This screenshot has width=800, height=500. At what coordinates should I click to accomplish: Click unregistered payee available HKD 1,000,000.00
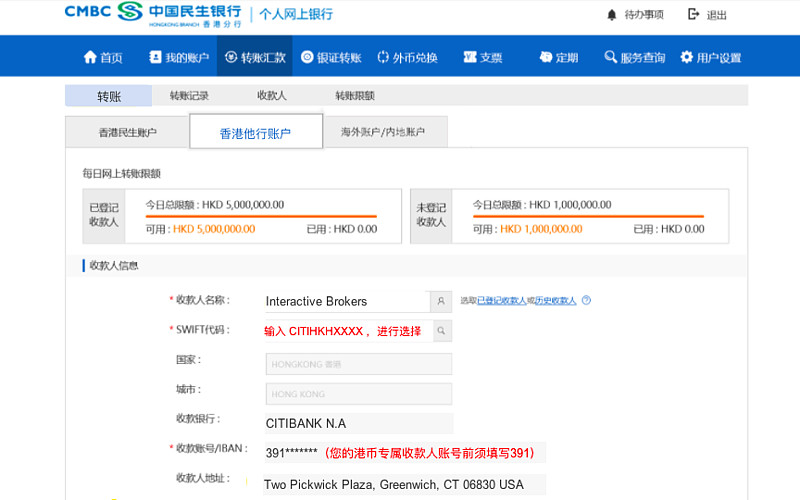pos(541,229)
